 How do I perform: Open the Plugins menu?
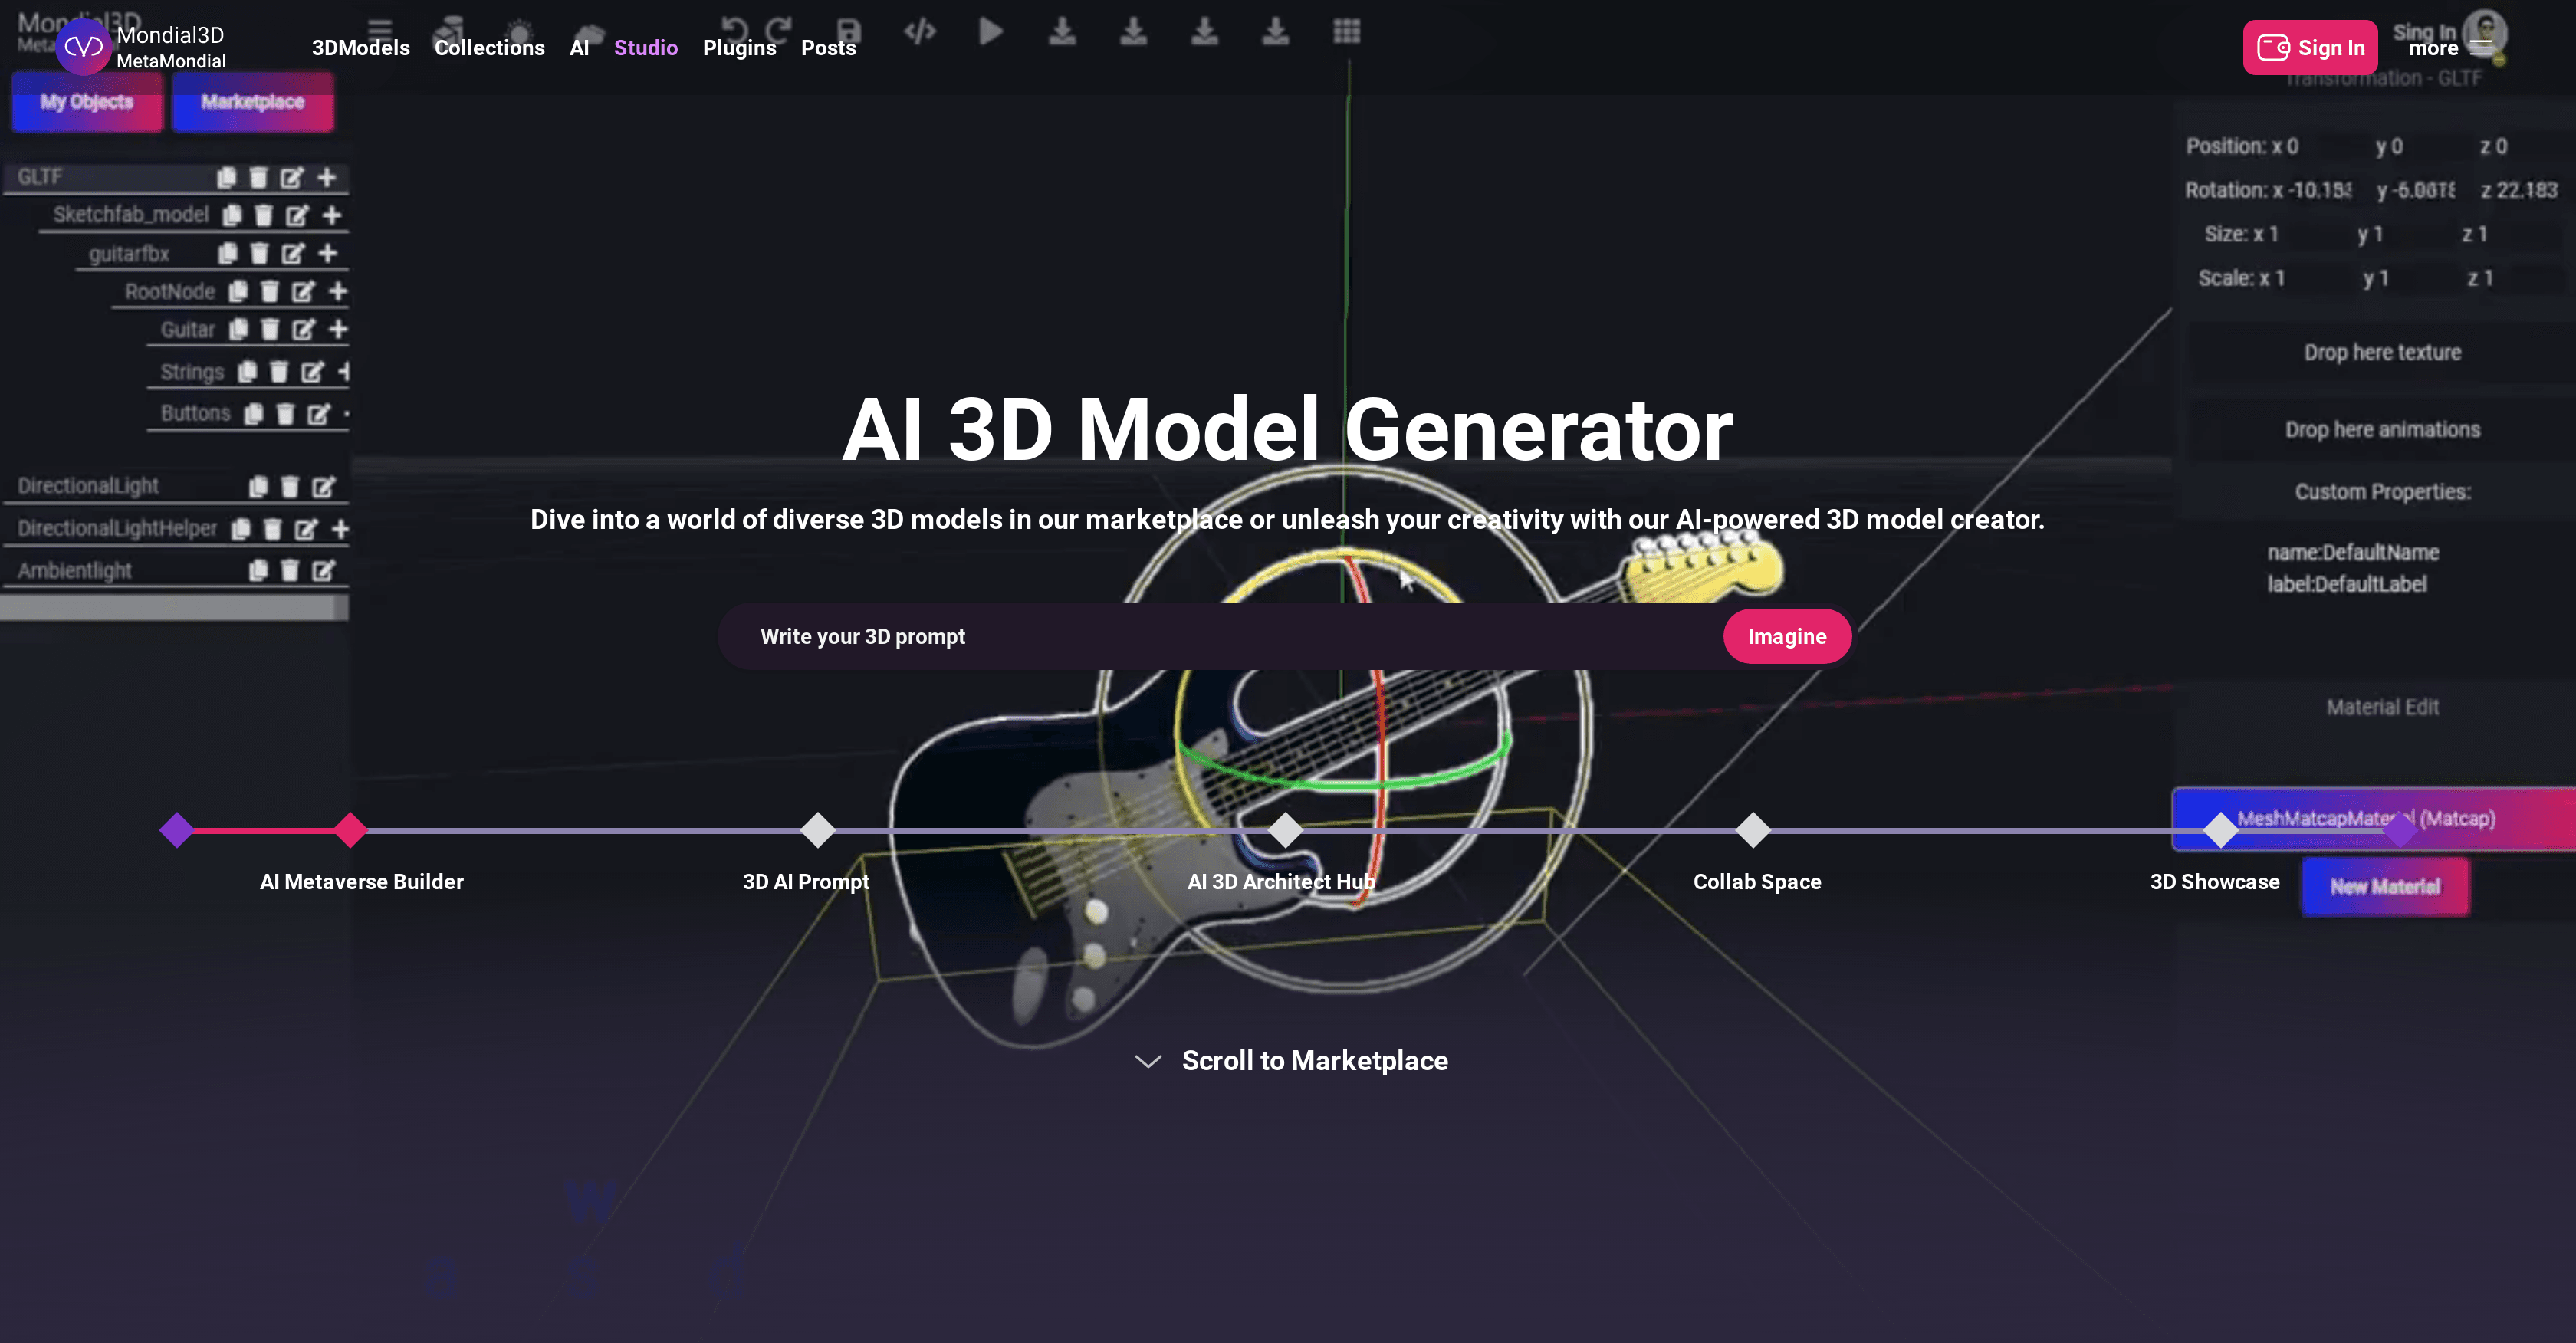click(x=739, y=47)
